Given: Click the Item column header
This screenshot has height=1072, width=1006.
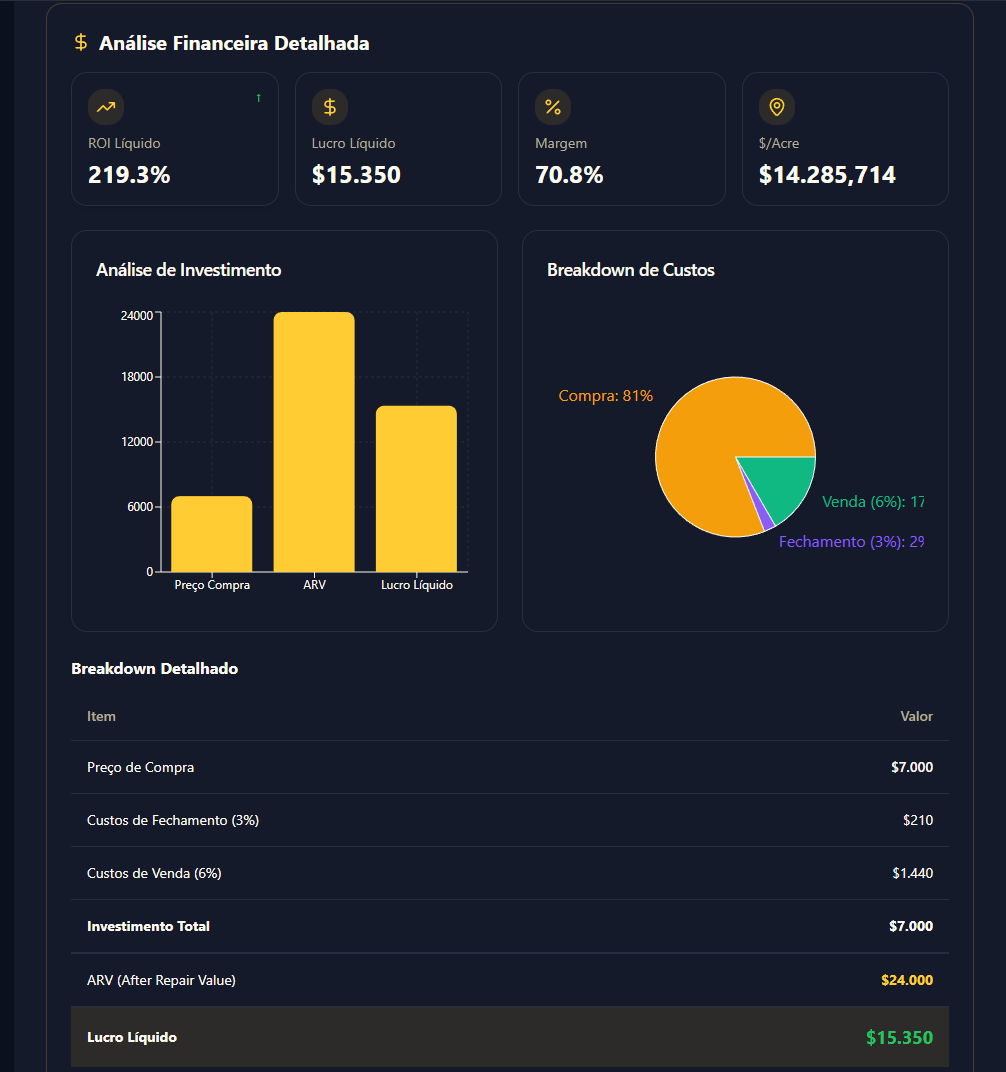Looking at the screenshot, I should tap(101, 716).
